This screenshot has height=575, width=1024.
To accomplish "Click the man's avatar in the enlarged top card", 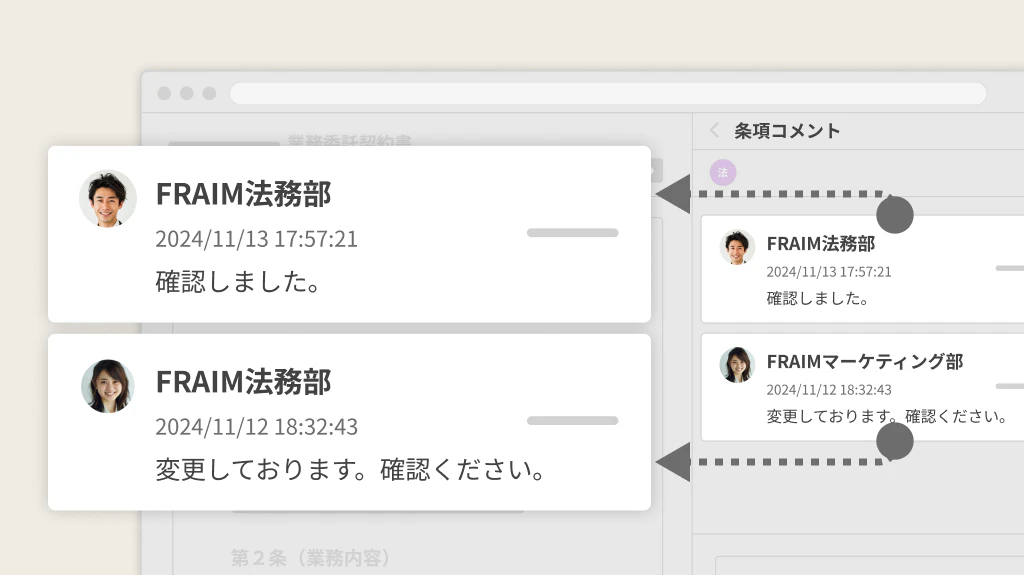I will pos(108,198).
